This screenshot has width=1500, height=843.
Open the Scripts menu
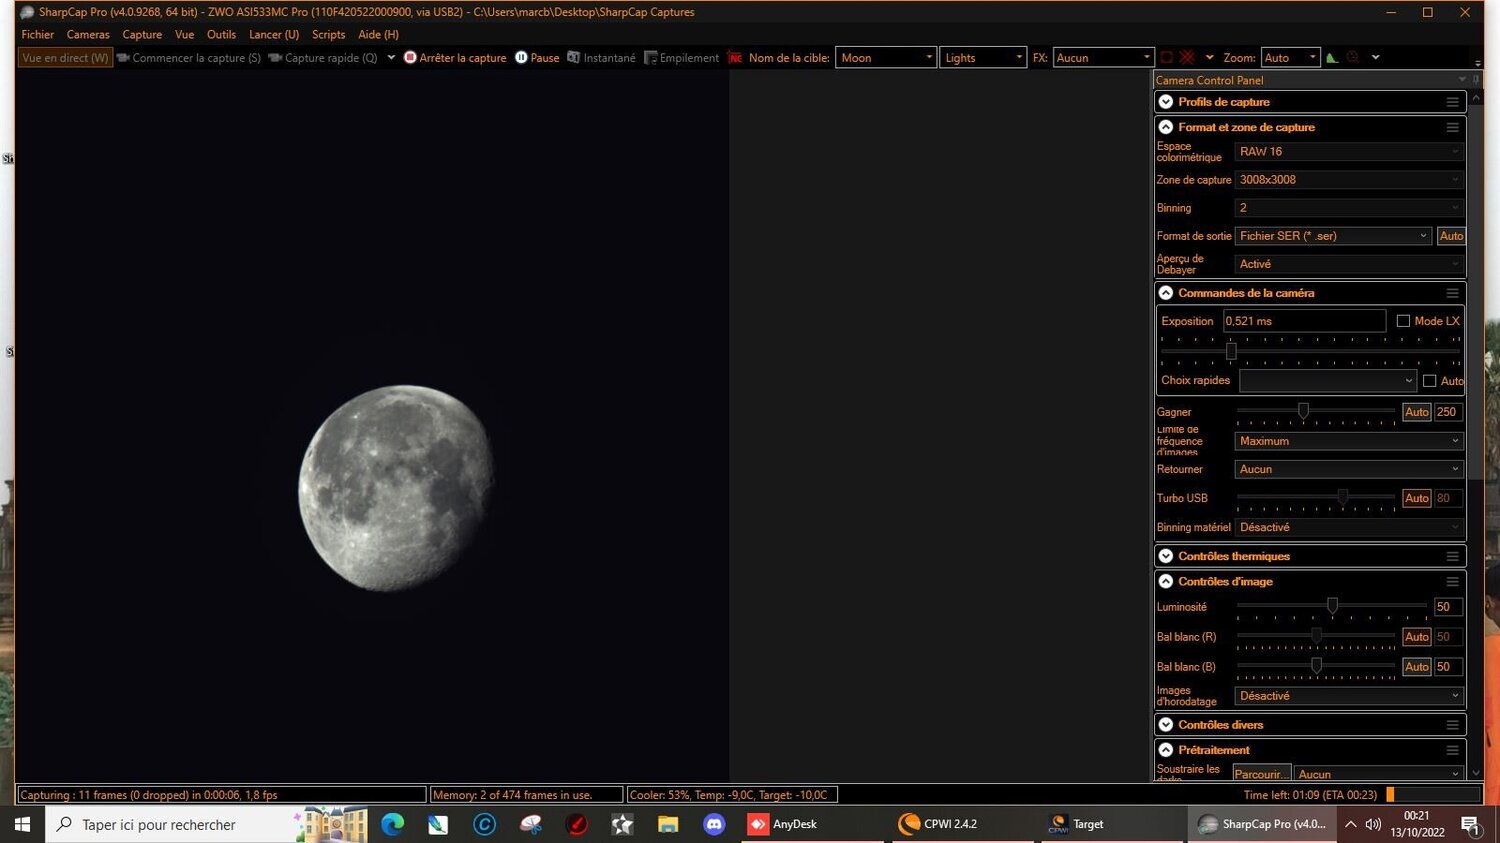[328, 34]
